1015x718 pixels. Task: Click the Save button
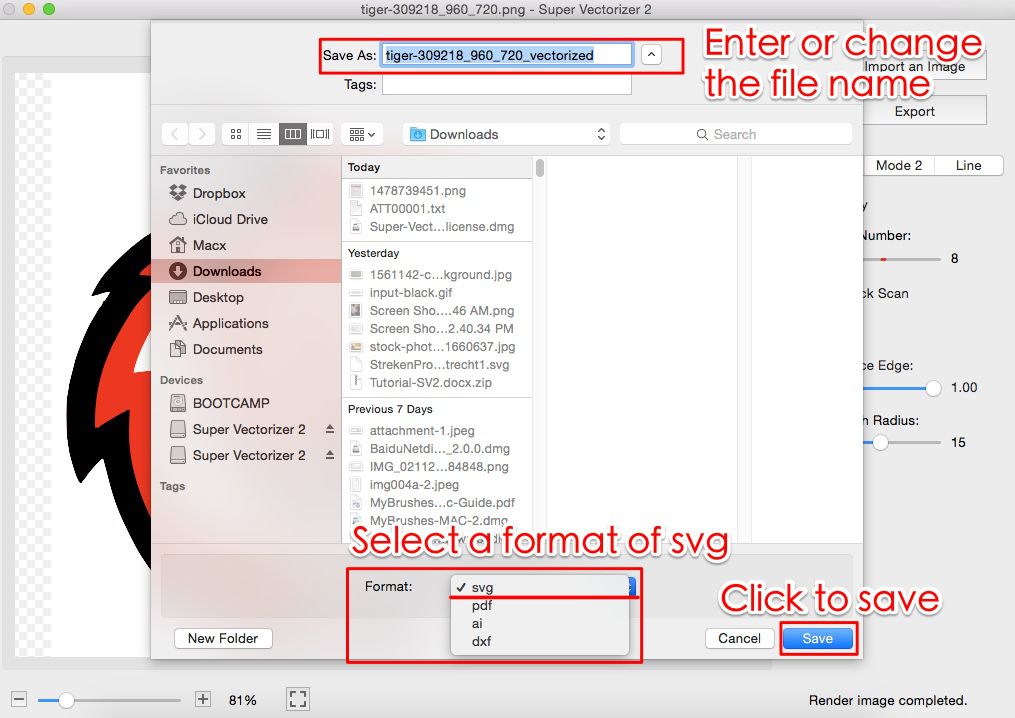(x=818, y=638)
